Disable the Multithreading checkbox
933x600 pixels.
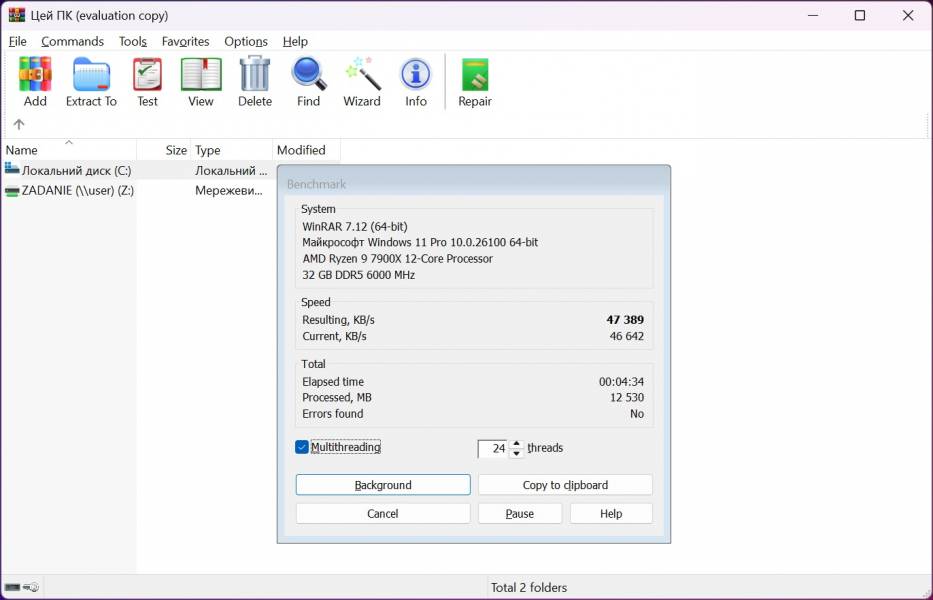[302, 447]
